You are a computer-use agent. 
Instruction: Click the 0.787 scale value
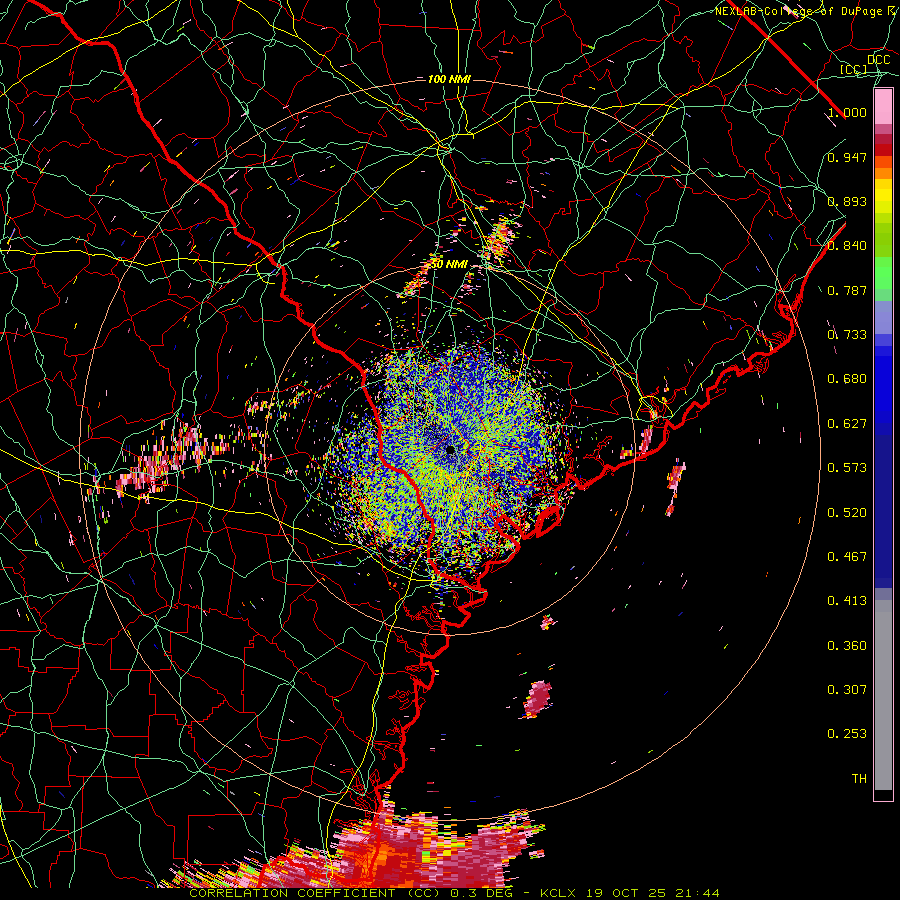[x=847, y=290]
